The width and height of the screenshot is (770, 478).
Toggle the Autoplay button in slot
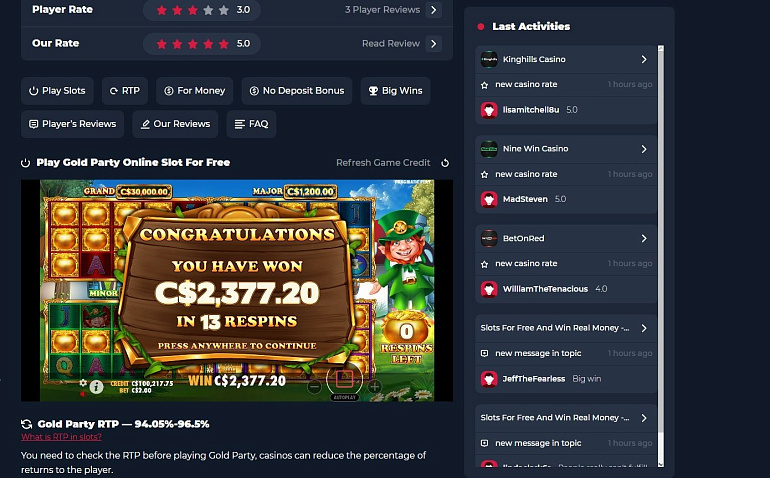(x=344, y=397)
